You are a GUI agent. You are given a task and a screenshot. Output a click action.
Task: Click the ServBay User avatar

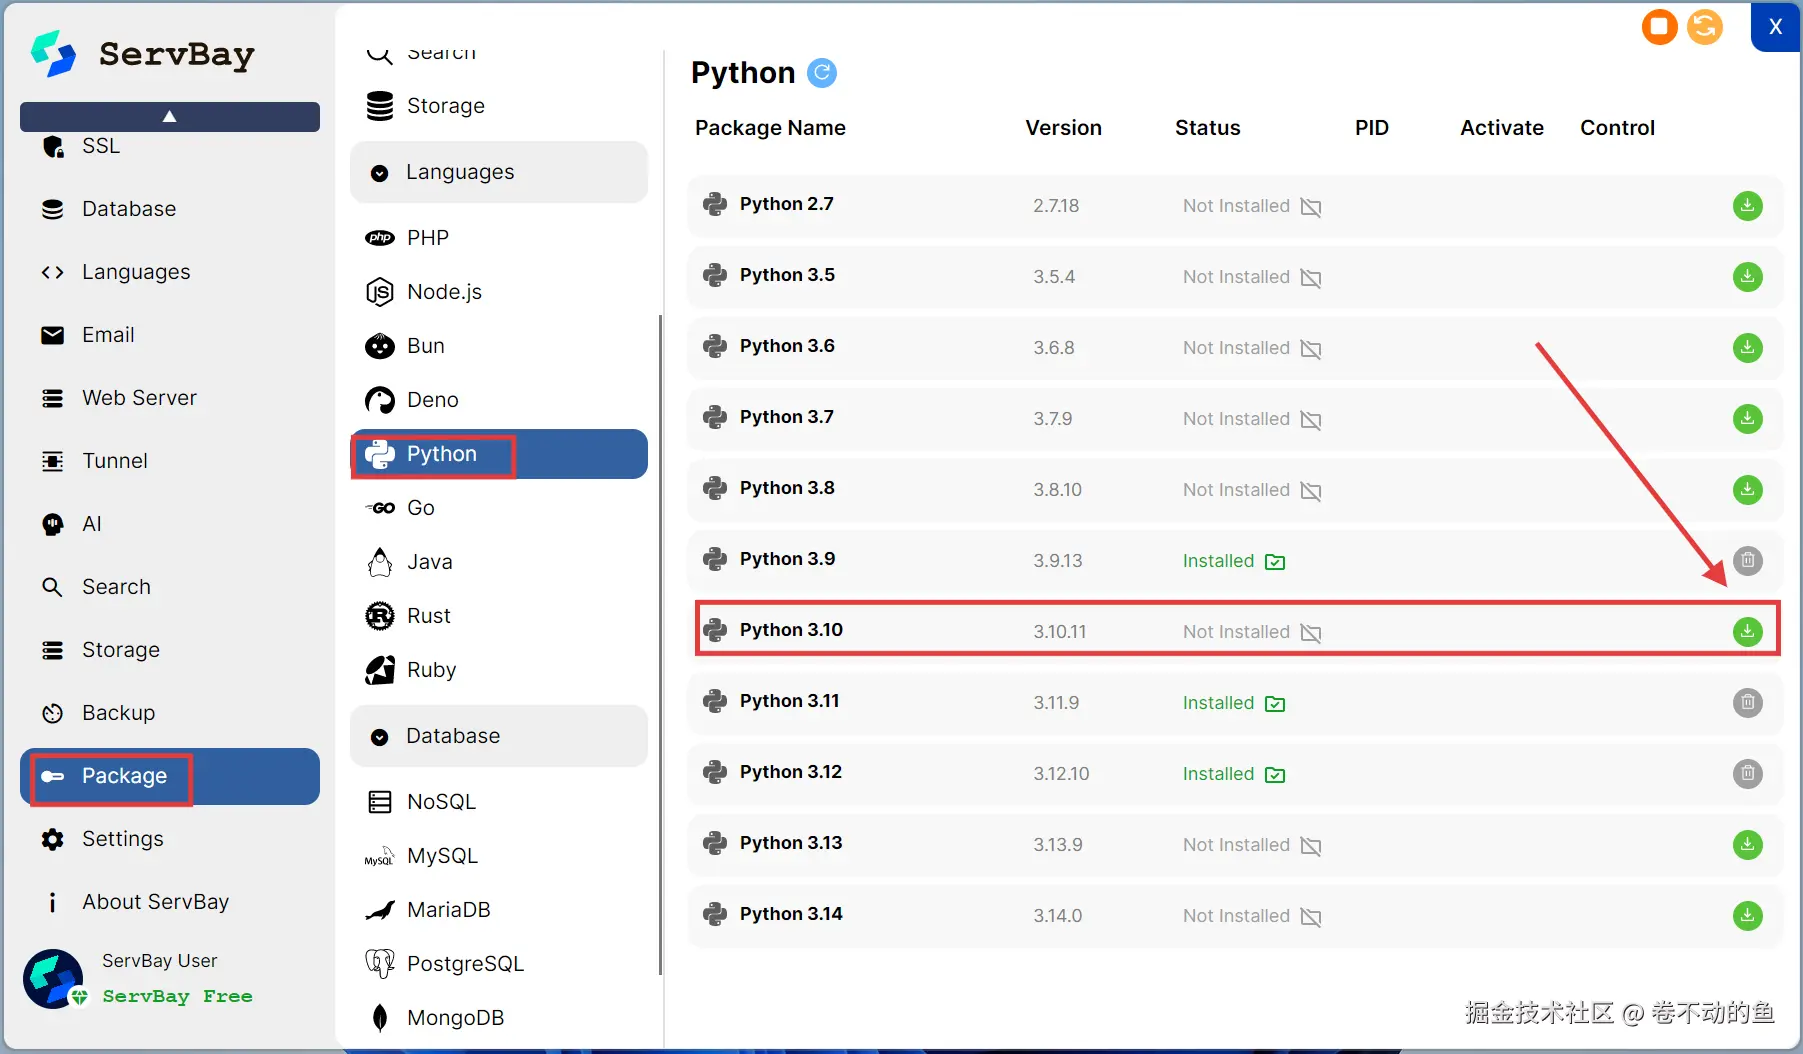coord(53,979)
